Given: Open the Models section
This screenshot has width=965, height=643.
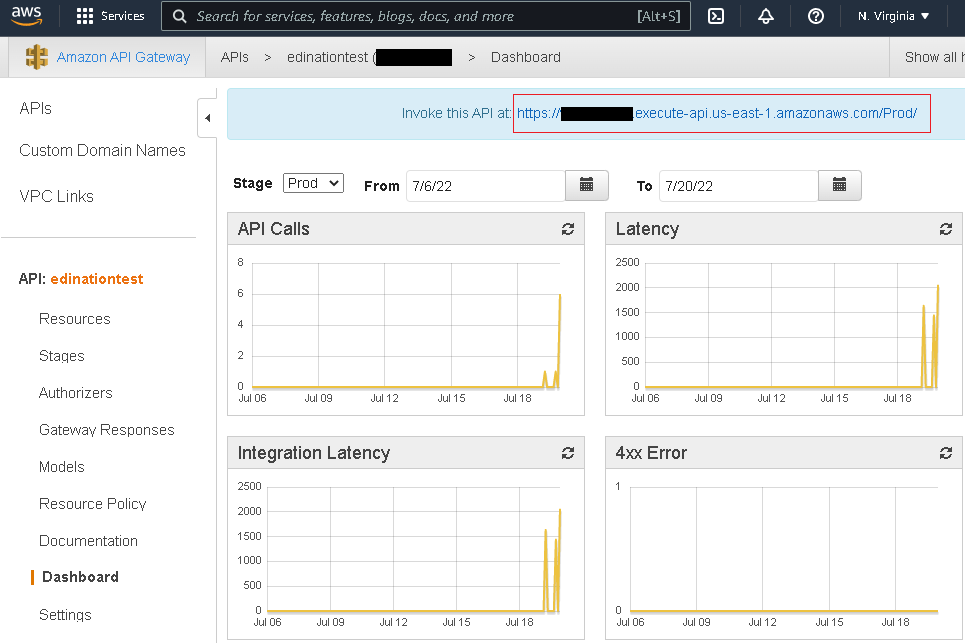Looking at the screenshot, I should click(62, 466).
